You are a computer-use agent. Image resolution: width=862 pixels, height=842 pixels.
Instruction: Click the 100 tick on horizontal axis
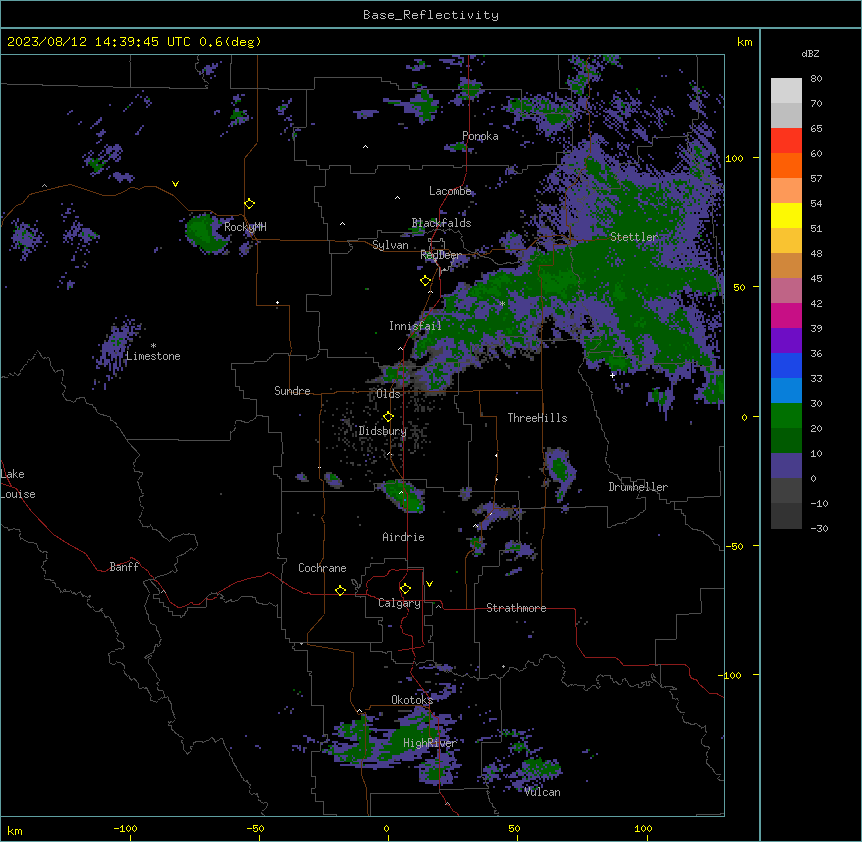pos(643,828)
